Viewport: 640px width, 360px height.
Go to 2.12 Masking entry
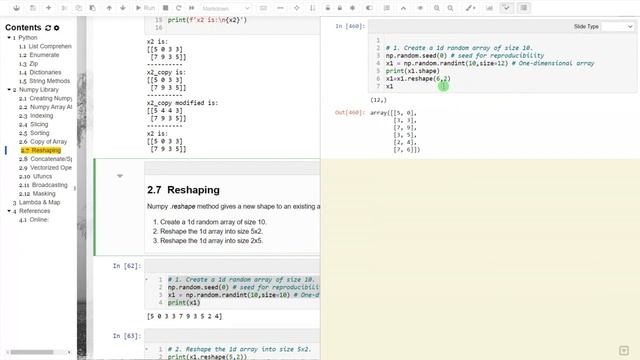[37, 193]
